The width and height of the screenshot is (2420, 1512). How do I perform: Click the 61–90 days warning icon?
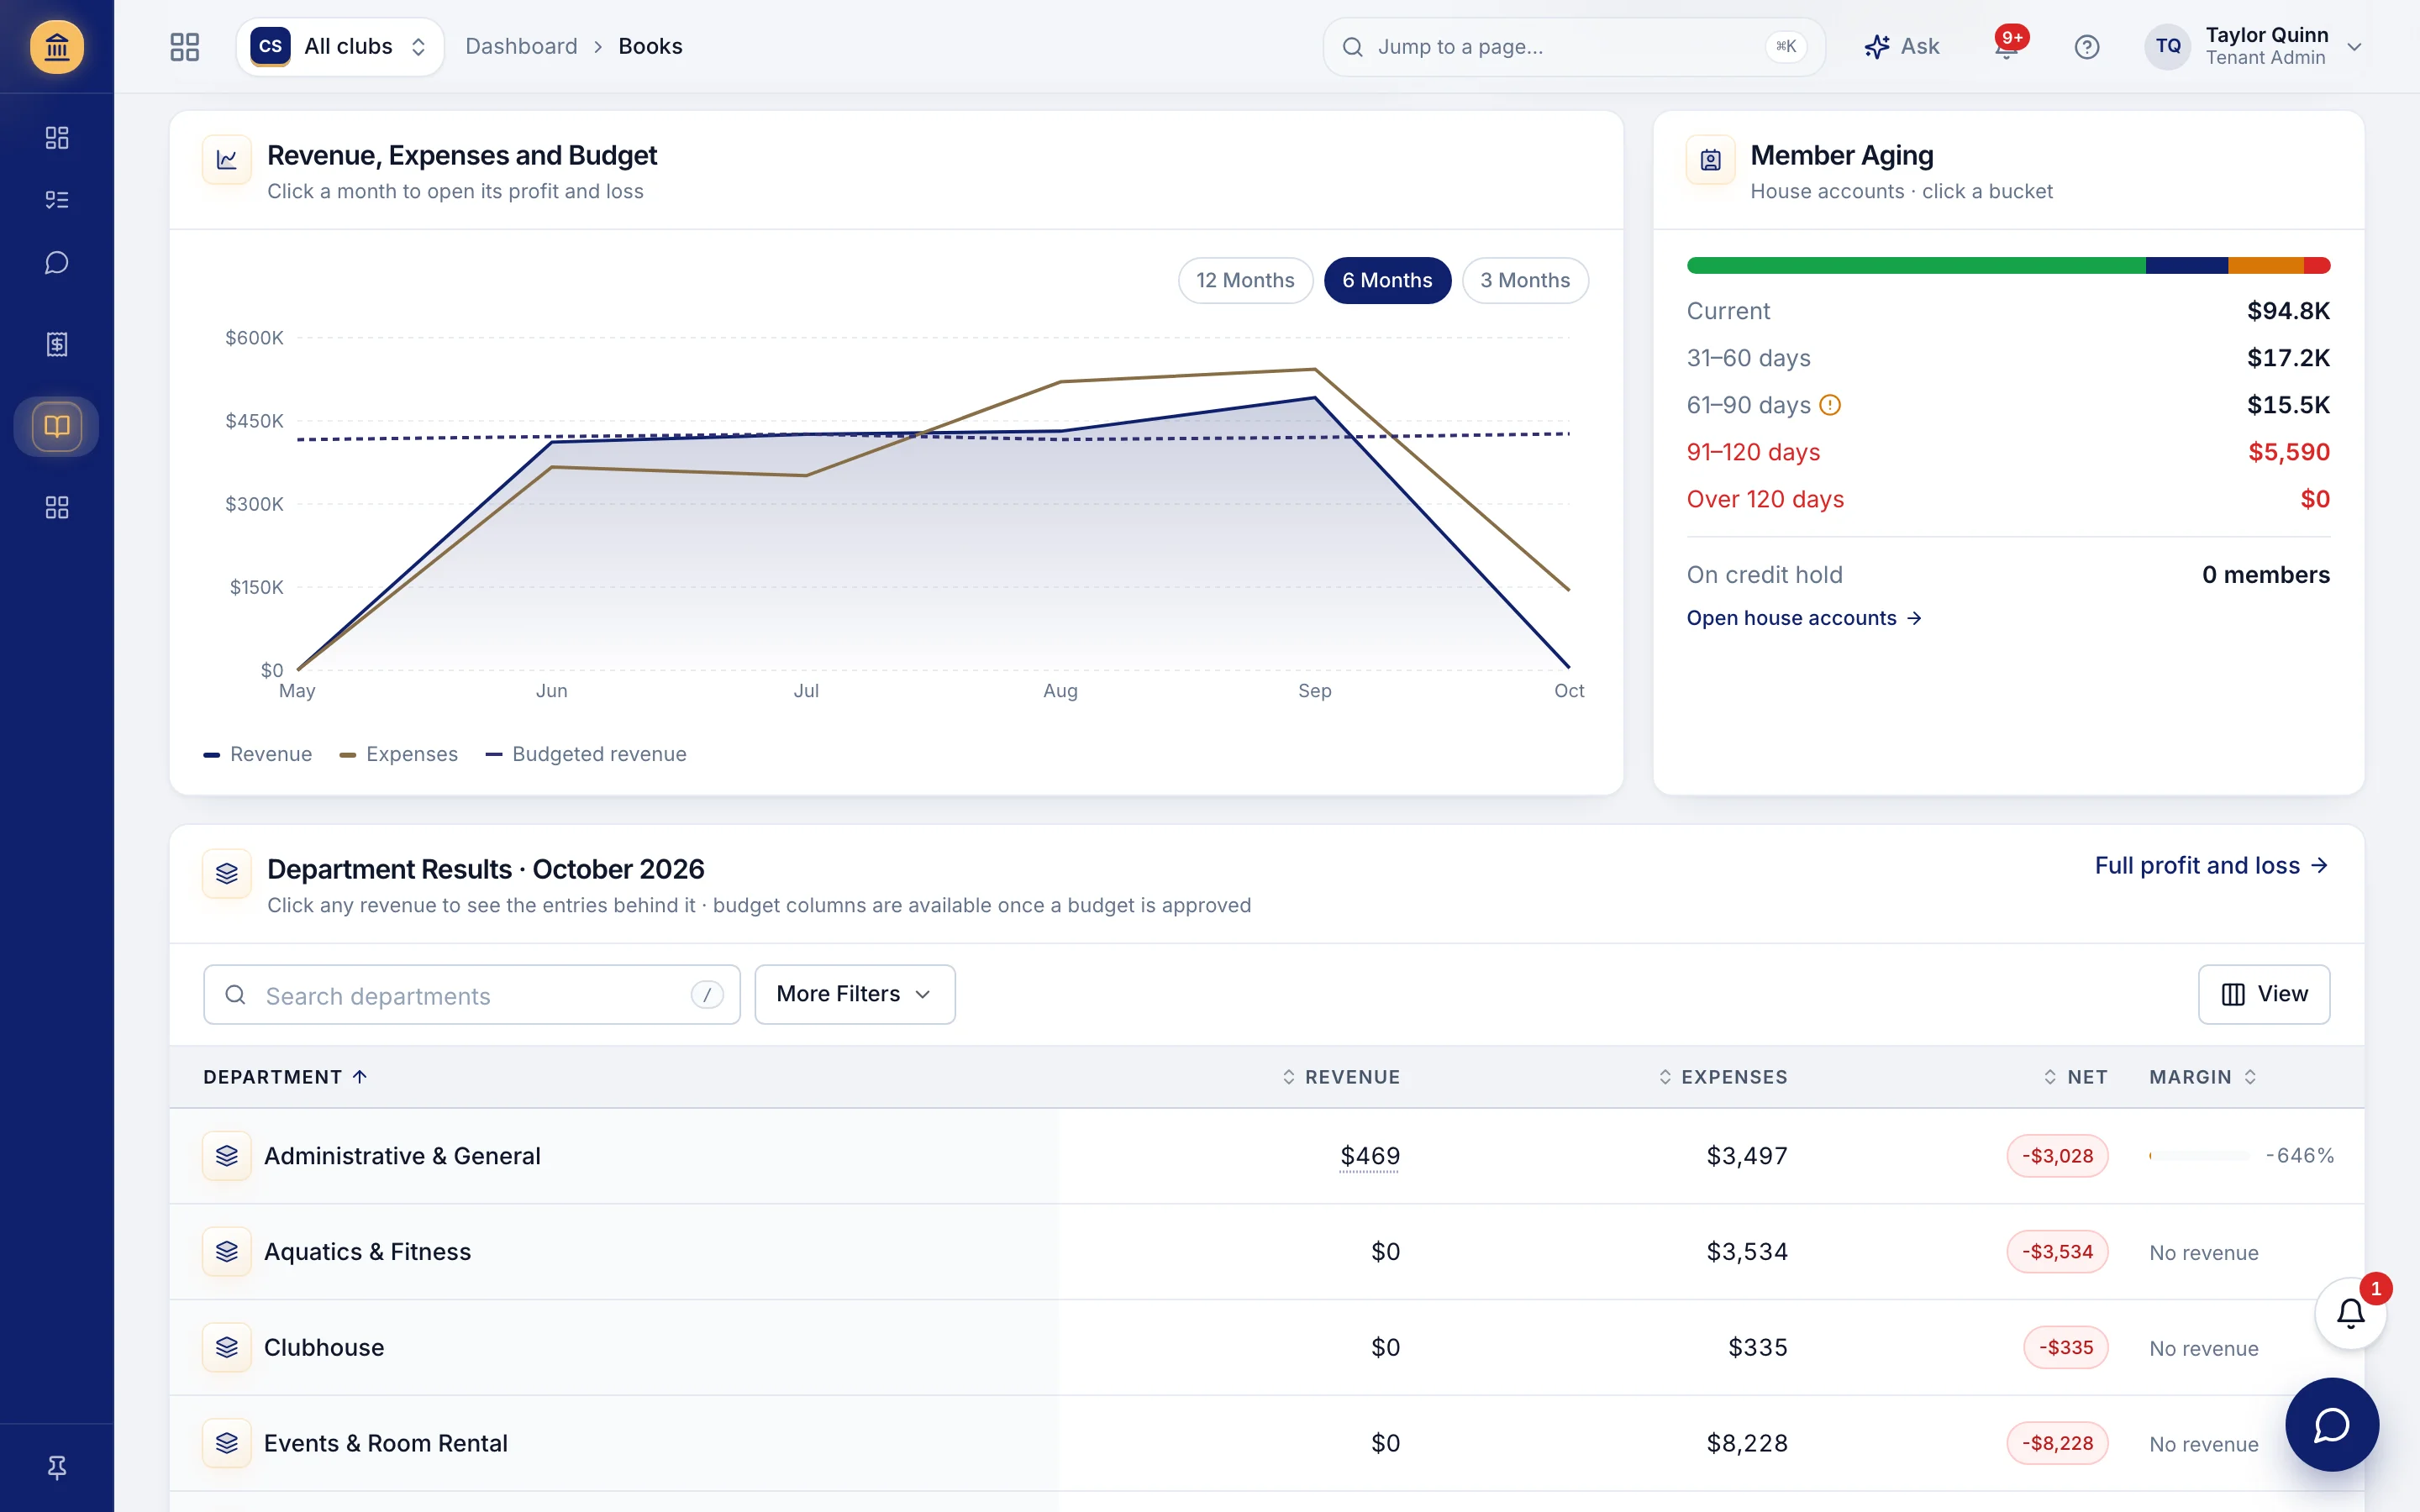tap(1830, 405)
